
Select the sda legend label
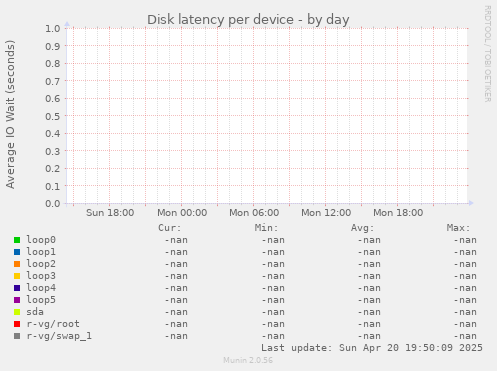[35, 312]
